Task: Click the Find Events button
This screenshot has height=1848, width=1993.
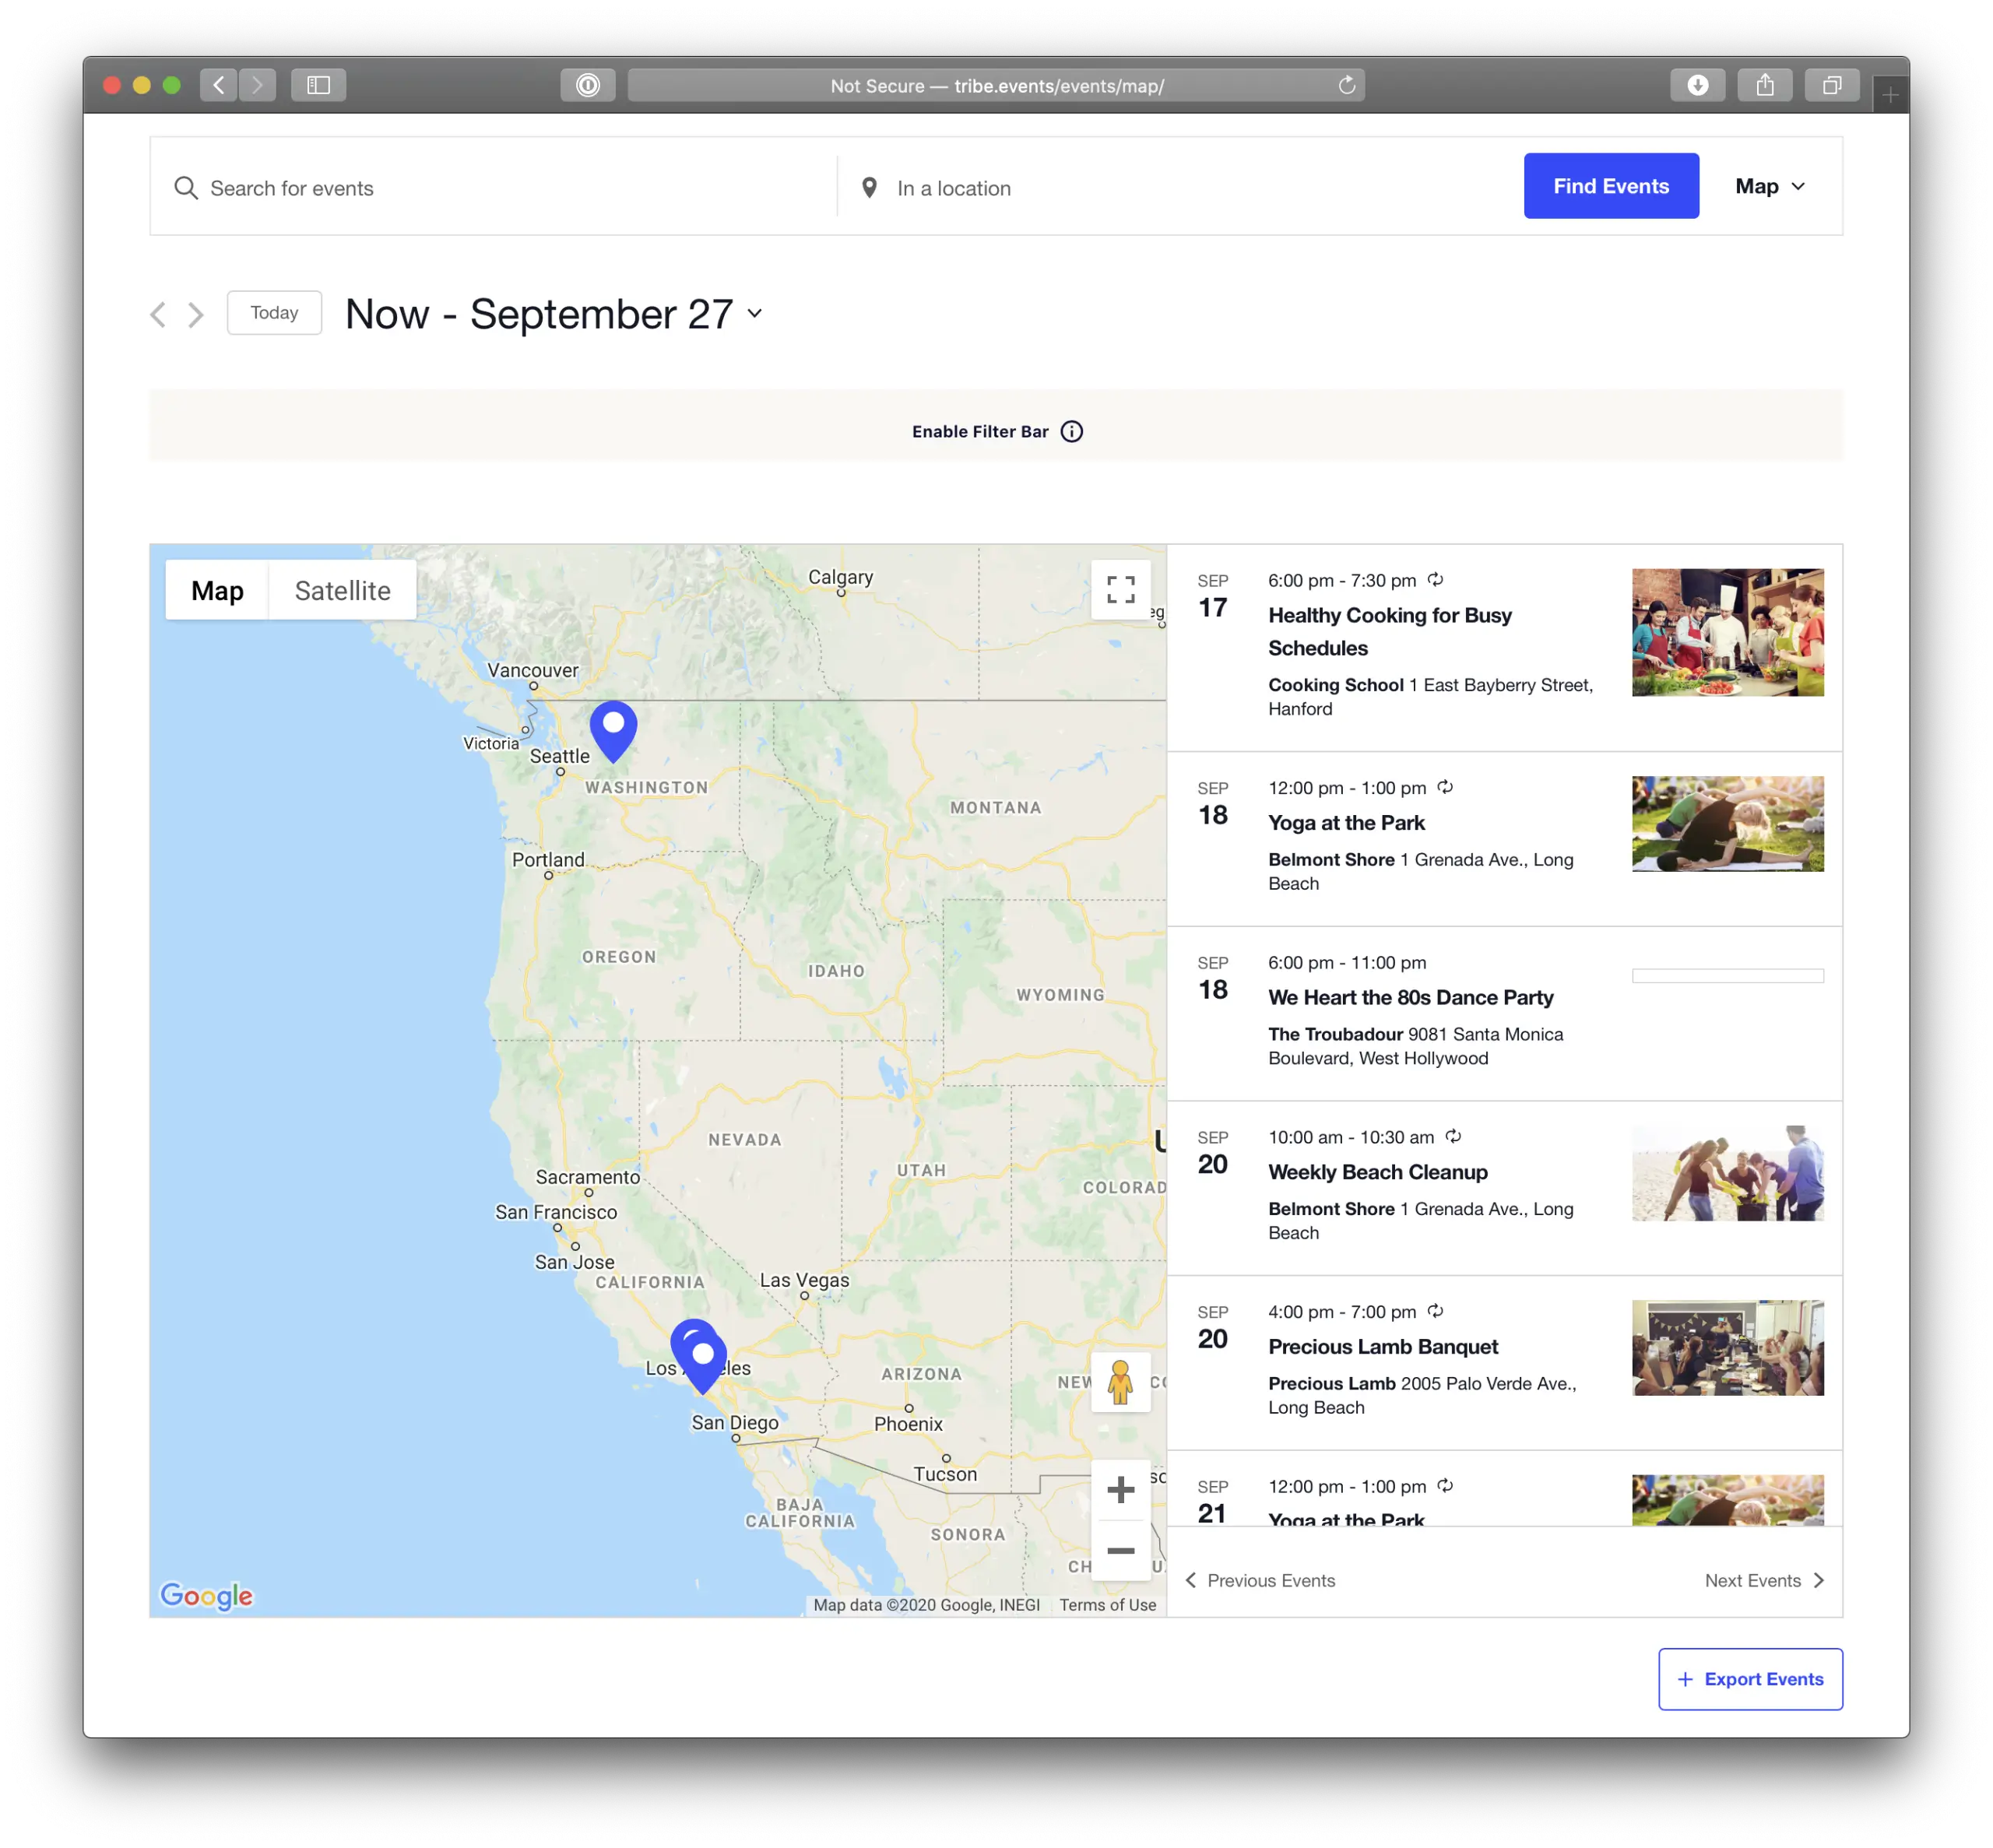Action: (x=1610, y=186)
